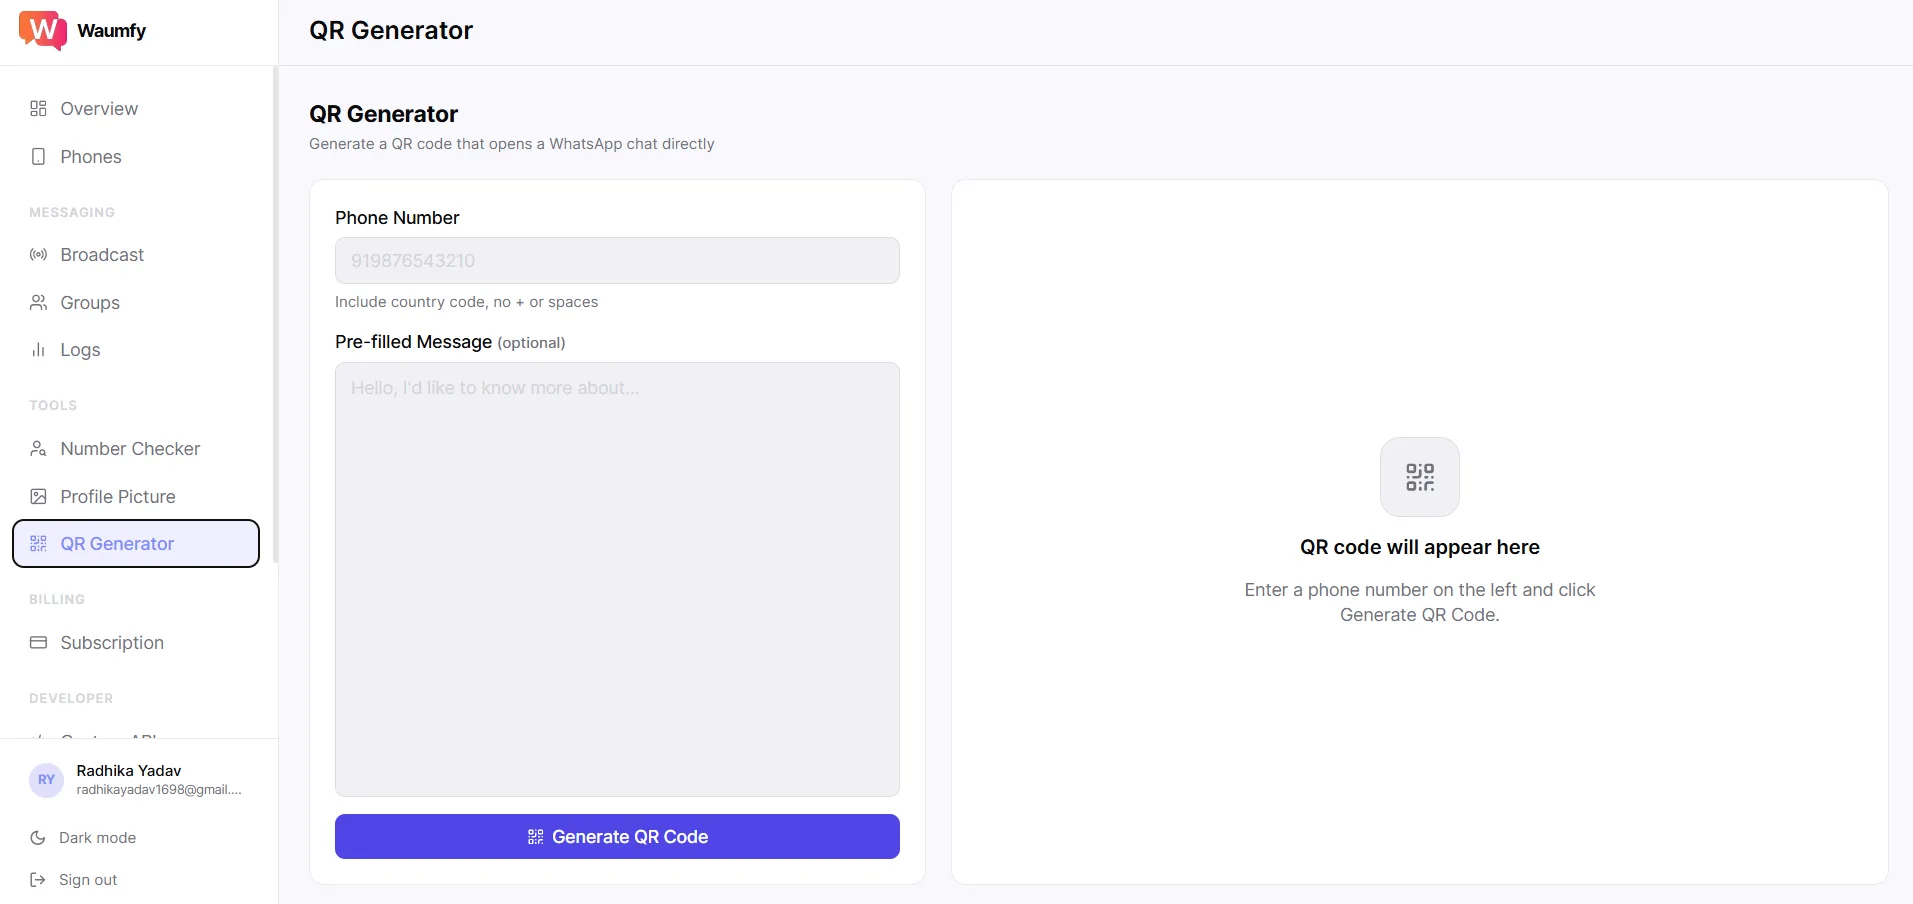The height and width of the screenshot is (904, 1913).
Task: Click the Number Checker user-search icon
Action: (x=38, y=449)
